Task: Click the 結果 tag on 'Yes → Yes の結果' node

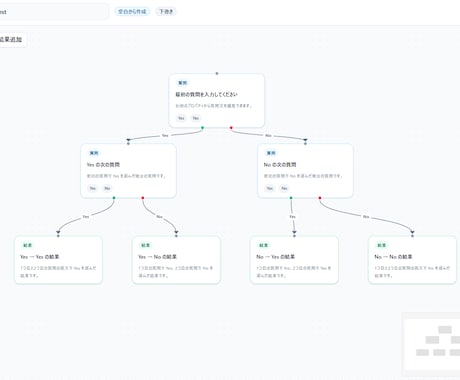Action: (x=27, y=245)
